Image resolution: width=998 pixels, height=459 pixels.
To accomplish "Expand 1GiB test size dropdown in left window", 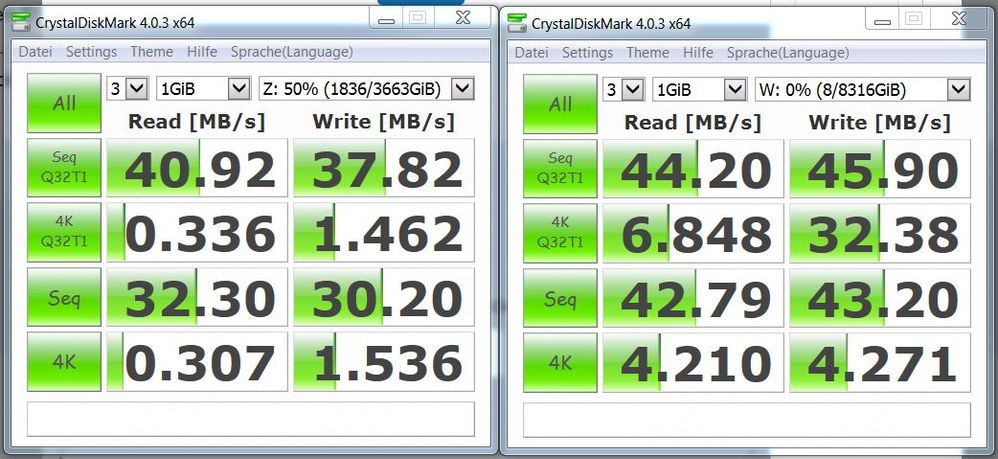I will coord(203,89).
